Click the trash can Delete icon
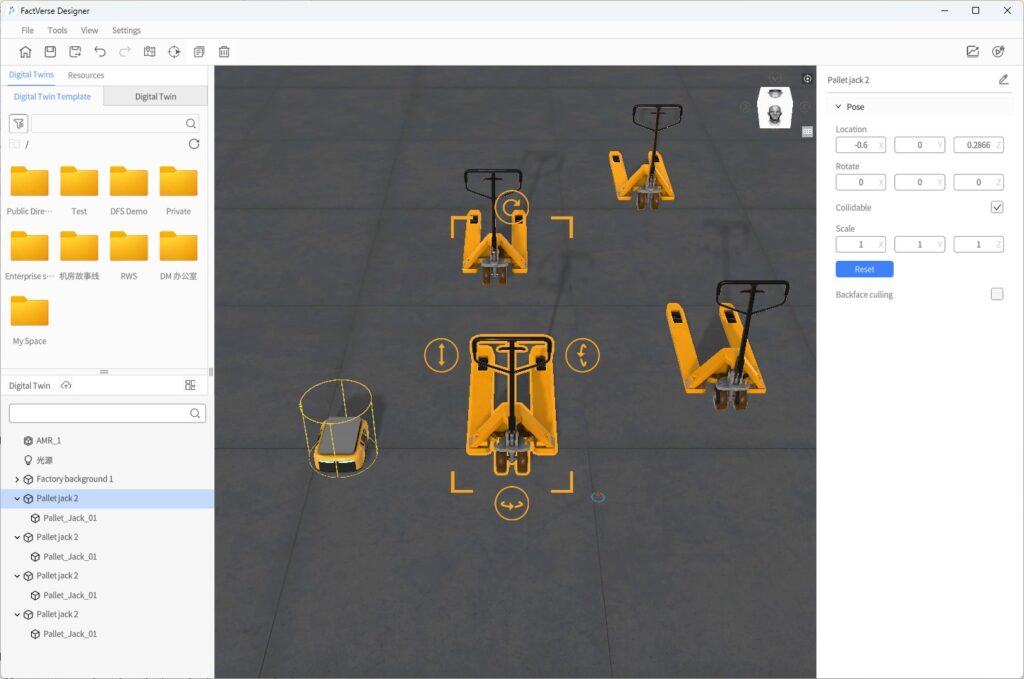This screenshot has height=679, width=1024. [x=224, y=52]
